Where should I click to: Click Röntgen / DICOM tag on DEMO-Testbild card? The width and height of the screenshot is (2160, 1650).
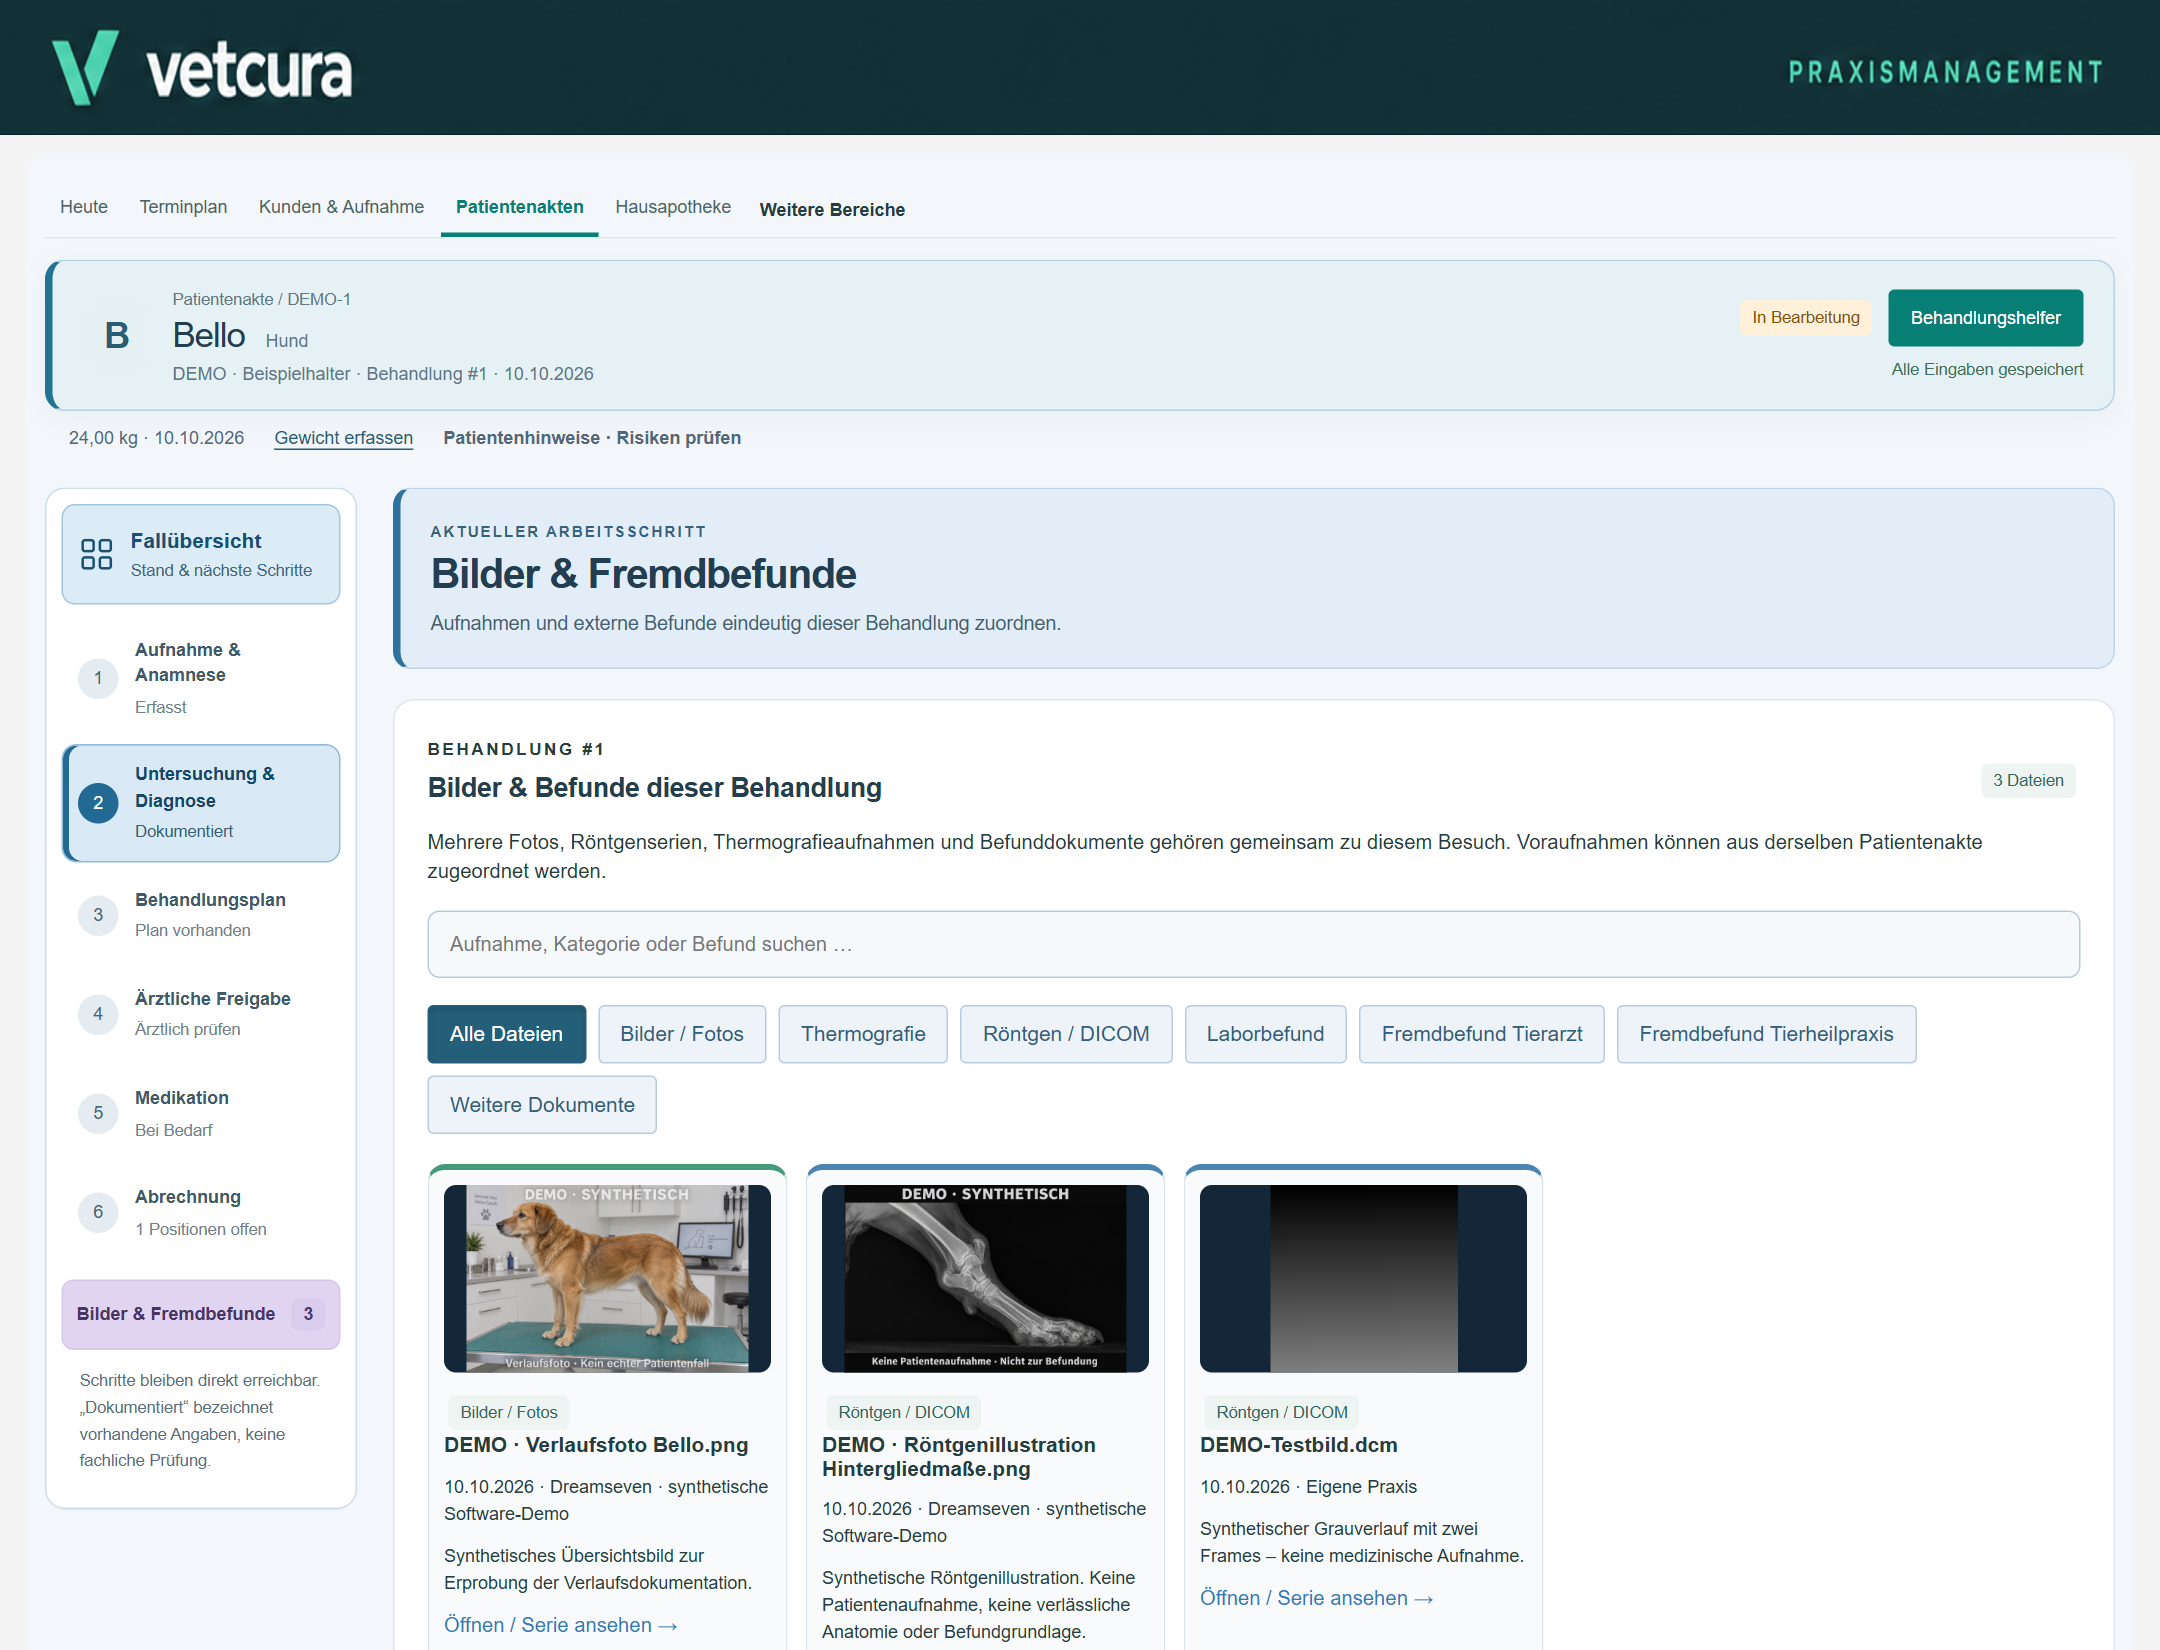click(1282, 1412)
